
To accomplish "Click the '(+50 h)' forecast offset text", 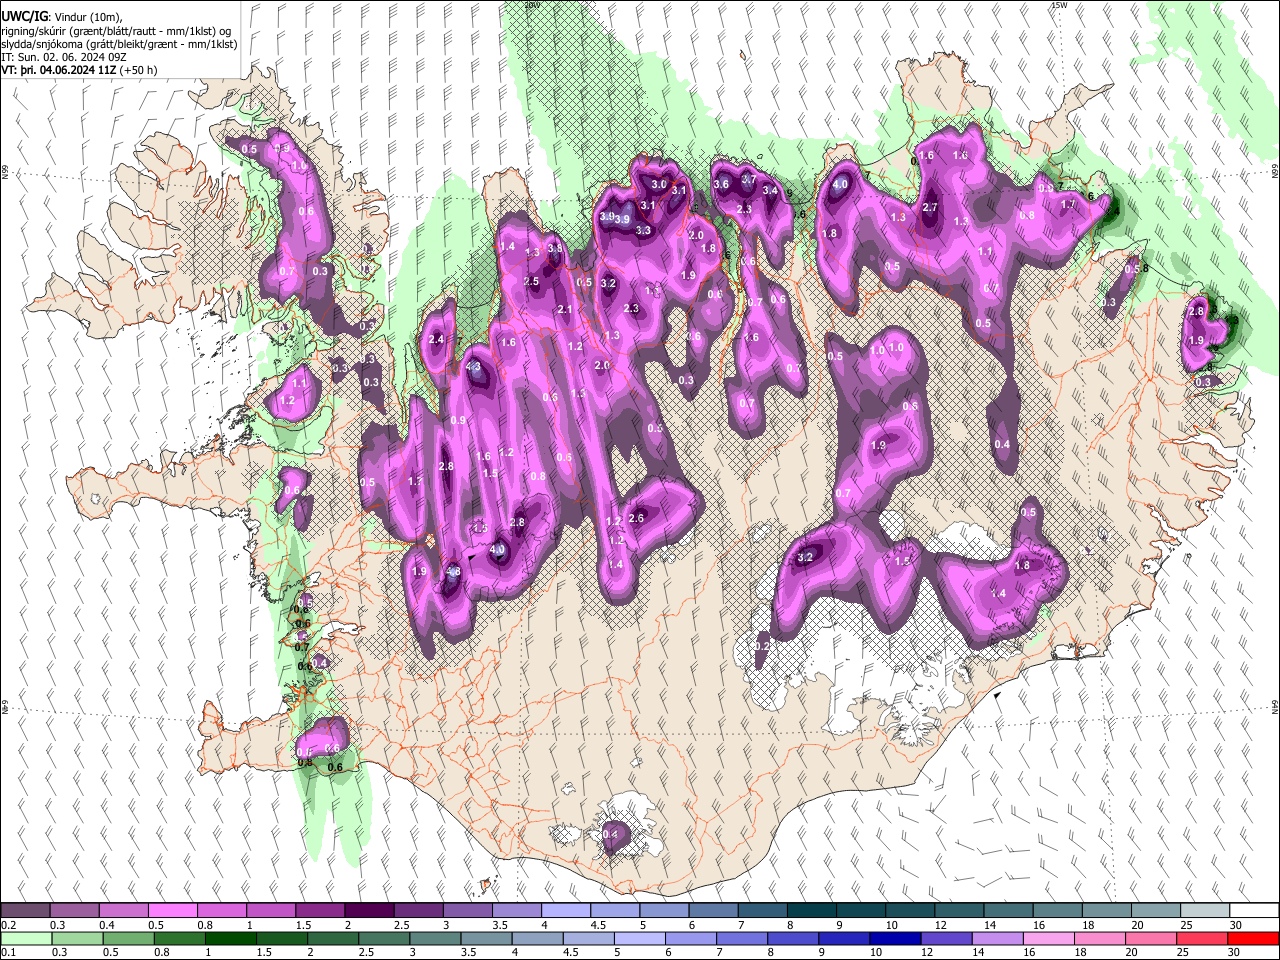I will (x=137, y=70).
